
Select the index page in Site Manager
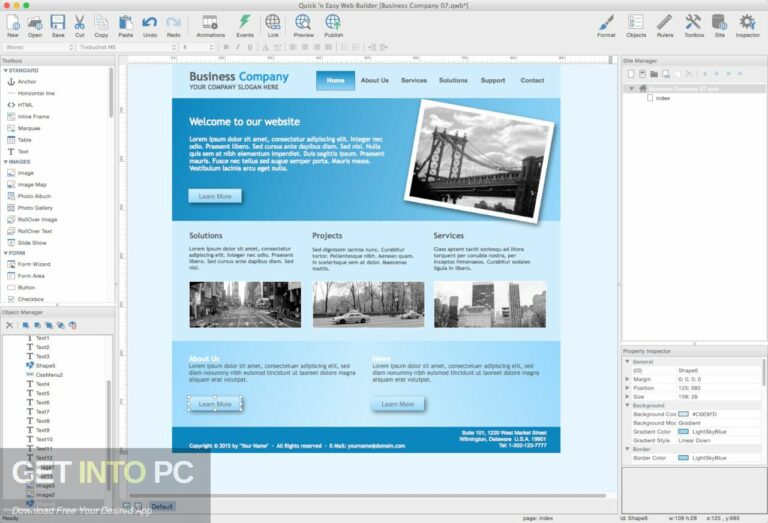659,98
